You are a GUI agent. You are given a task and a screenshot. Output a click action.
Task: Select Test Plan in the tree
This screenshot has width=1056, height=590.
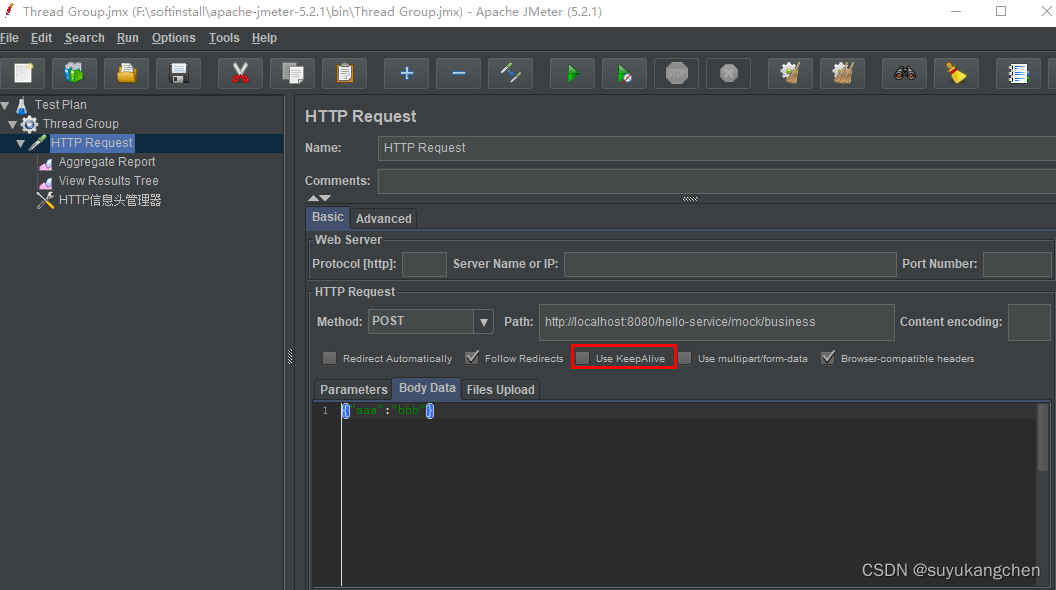61,104
